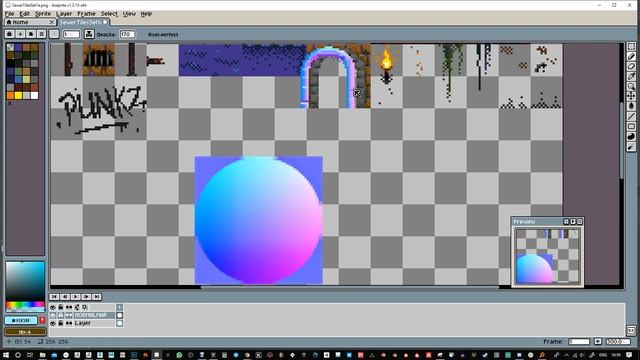
Task: Go to the first frame
Action: [x=55, y=297]
